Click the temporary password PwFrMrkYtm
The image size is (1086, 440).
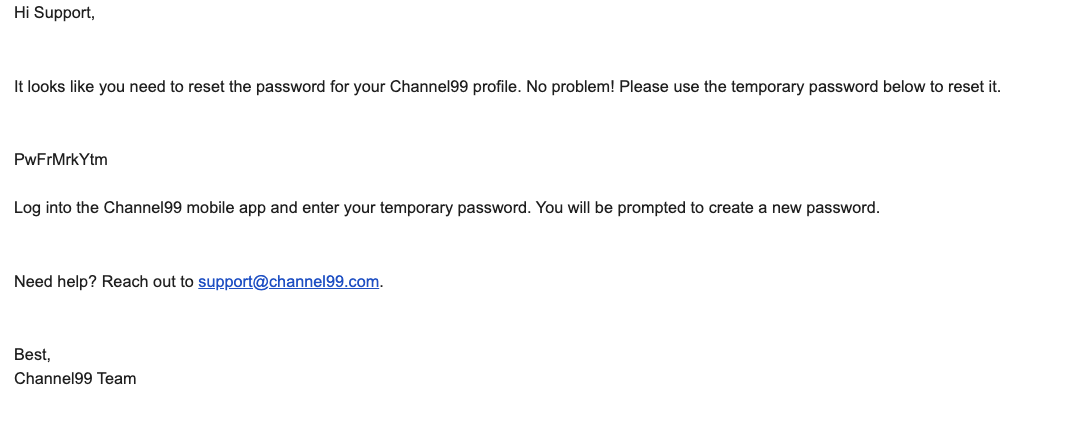(61, 160)
